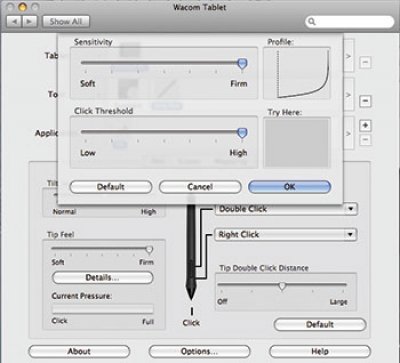Click Cancel in the Details sheet
This screenshot has width=400, height=363.
[x=200, y=187]
